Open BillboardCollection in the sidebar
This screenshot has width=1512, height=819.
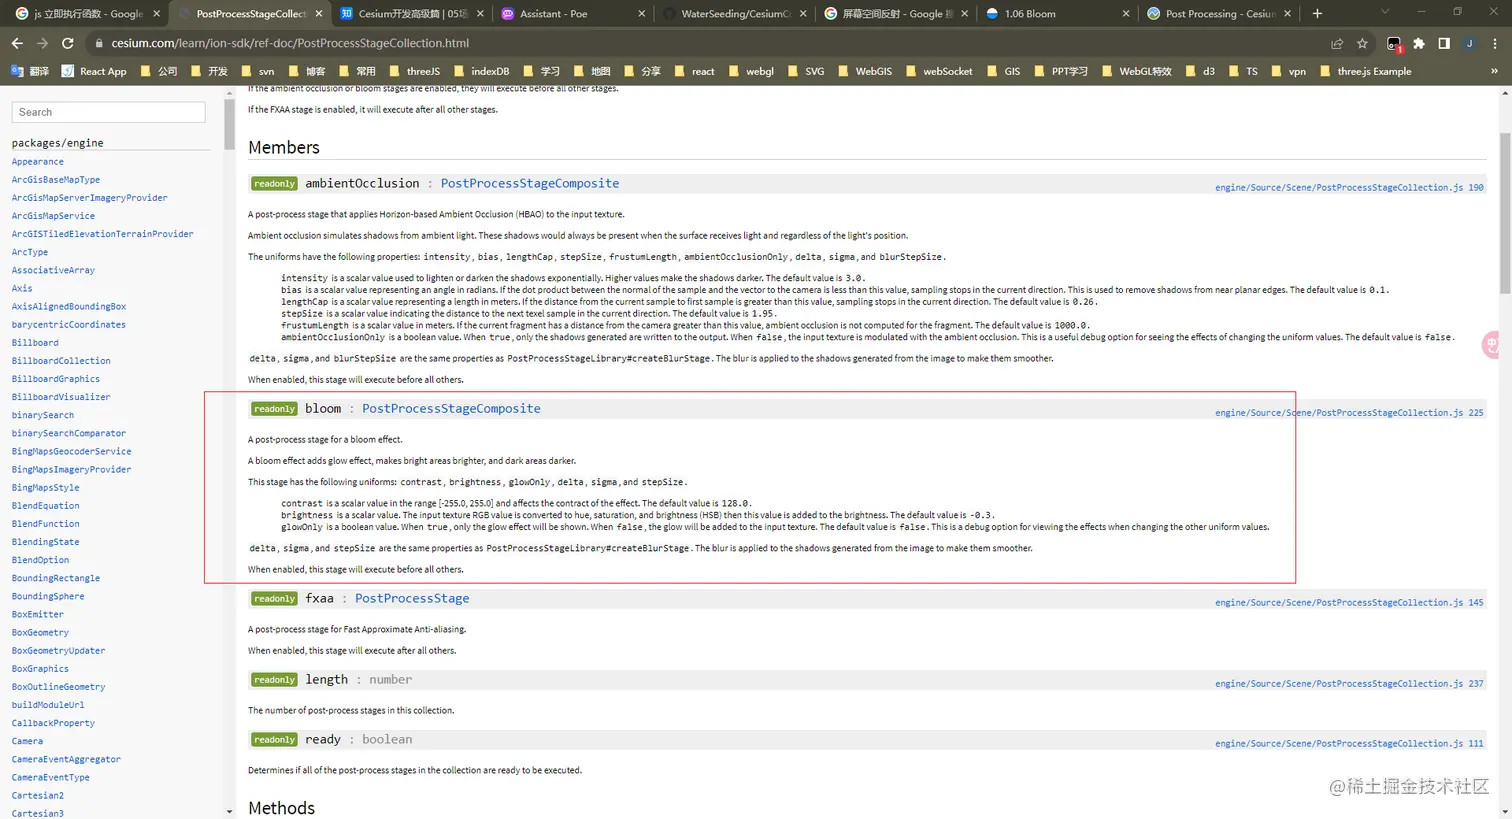click(61, 360)
